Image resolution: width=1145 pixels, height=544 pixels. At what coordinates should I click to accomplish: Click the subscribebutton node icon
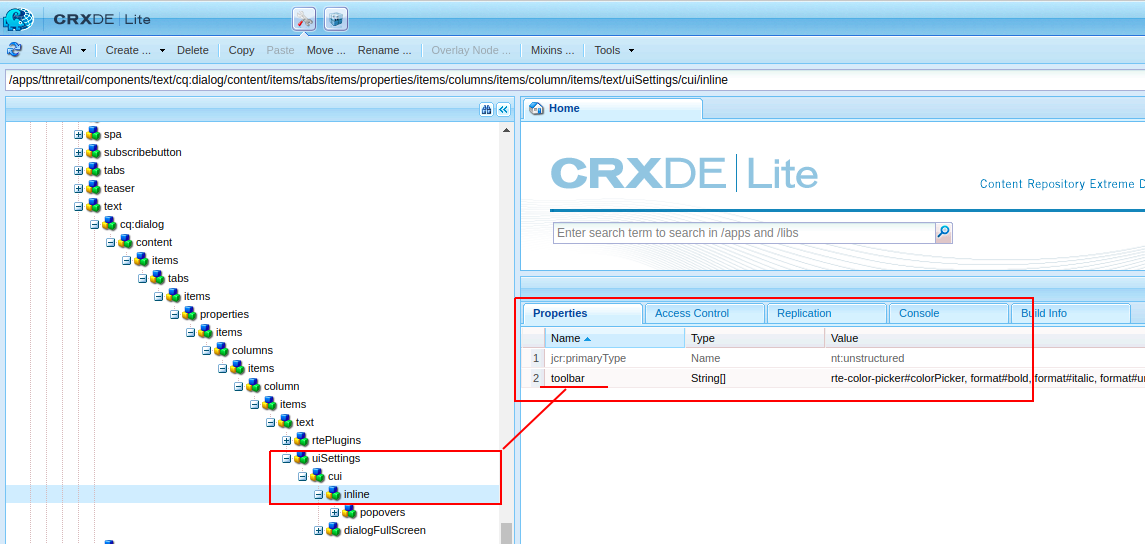pyautogui.click(x=93, y=152)
